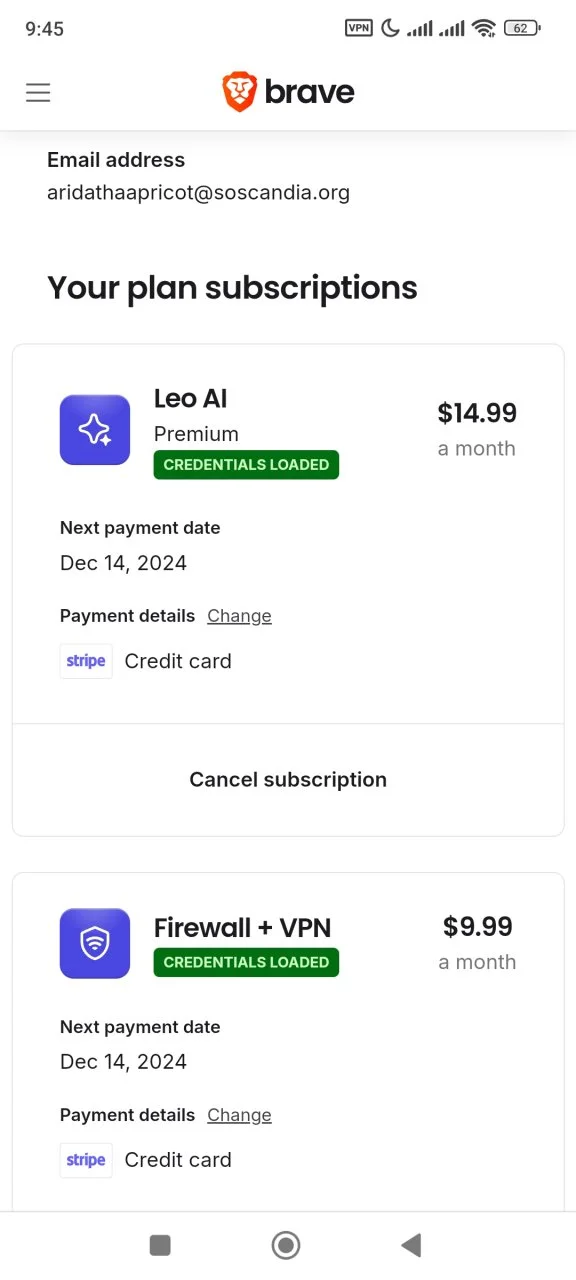This screenshot has width=576, height=1280.
Task: Cancel the Leo AI subscription
Action: tap(288, 780)
